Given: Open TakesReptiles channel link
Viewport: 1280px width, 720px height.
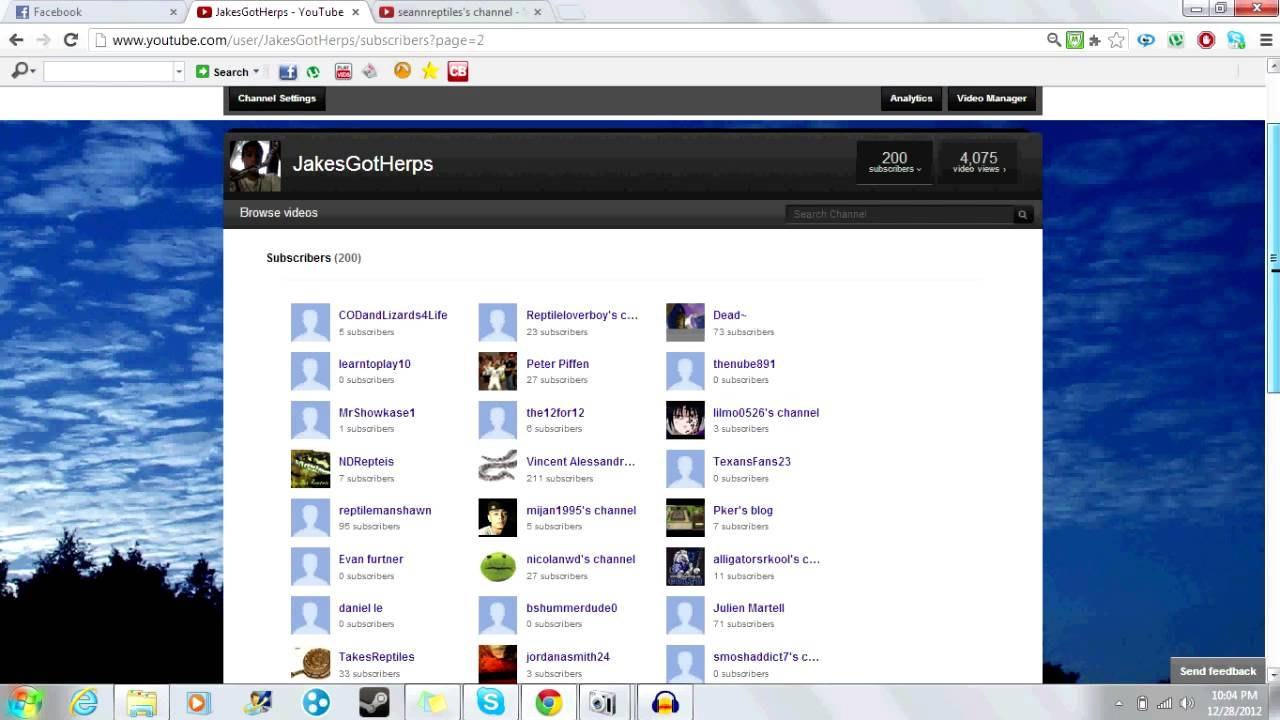Looking at the screenshot, I should click(x=377, y=657).
